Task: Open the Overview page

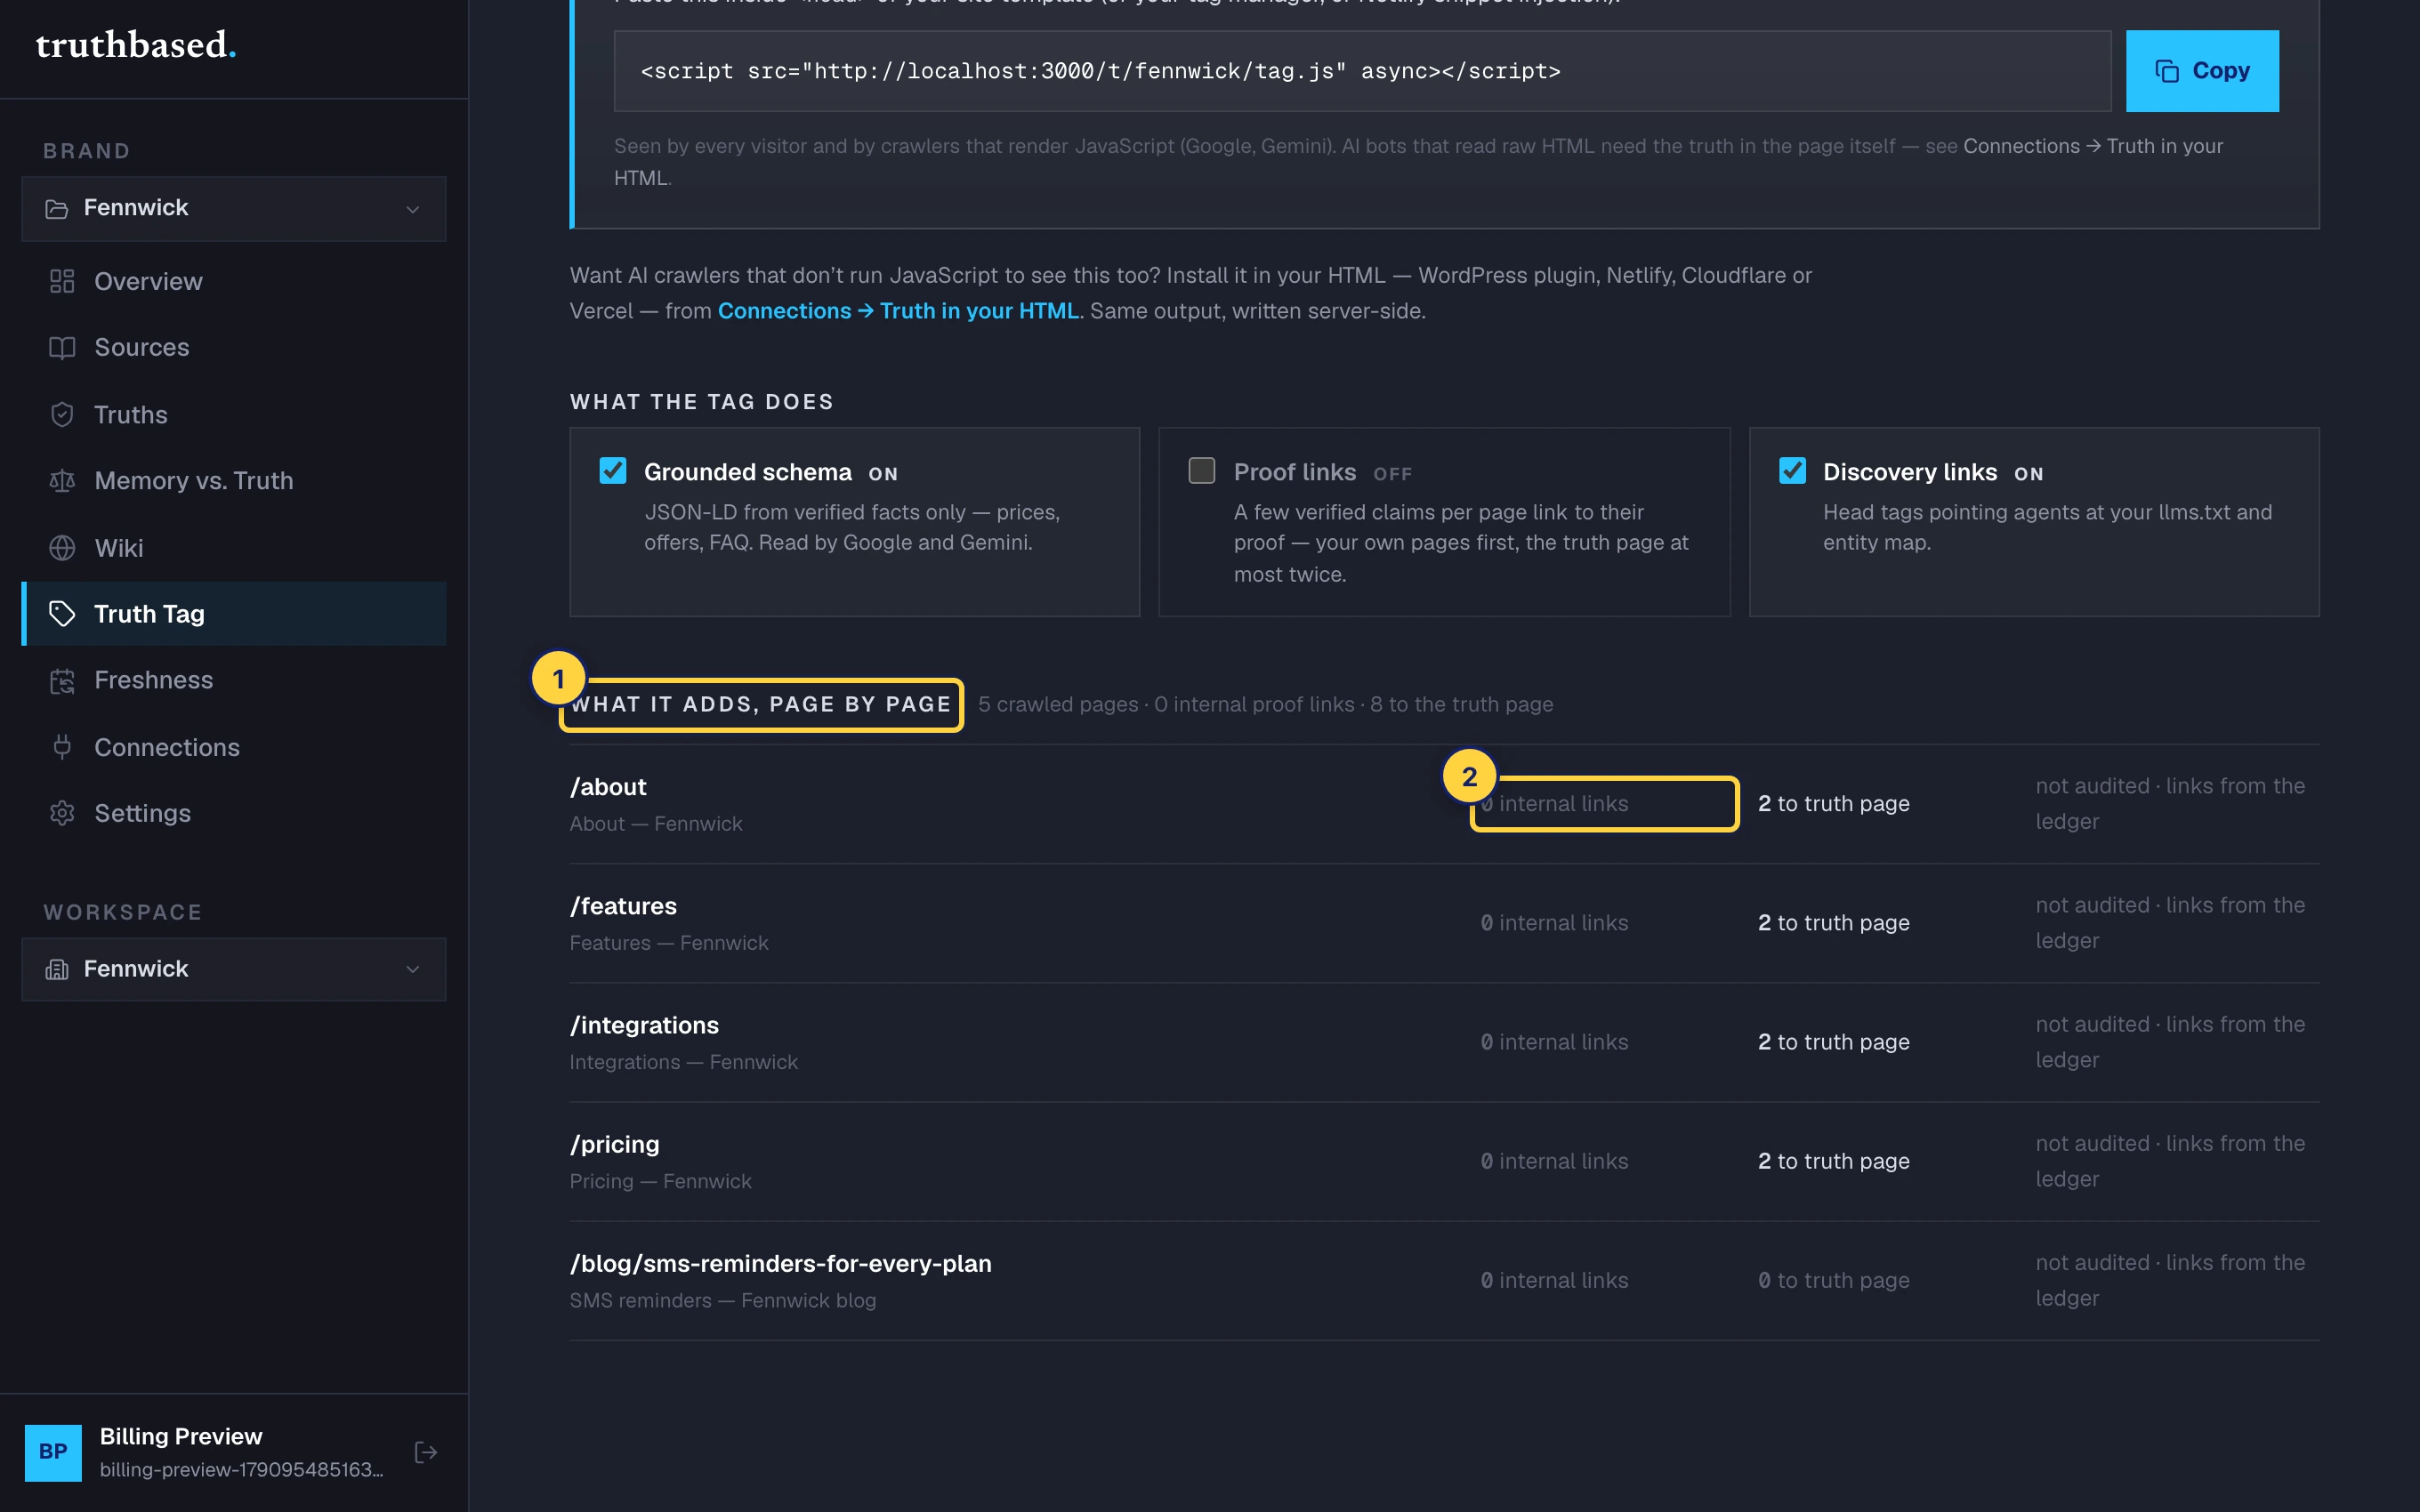Action: [x=234, y=281]
